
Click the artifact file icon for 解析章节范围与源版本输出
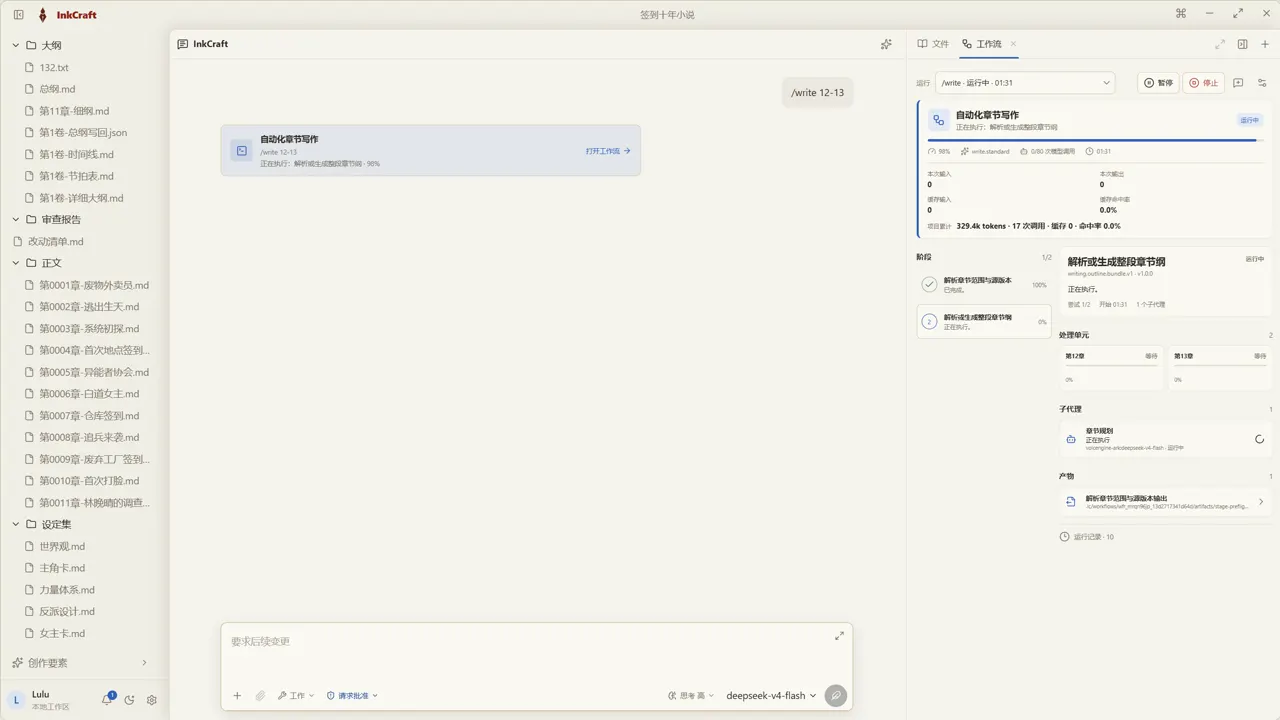tap(1071, 502)
